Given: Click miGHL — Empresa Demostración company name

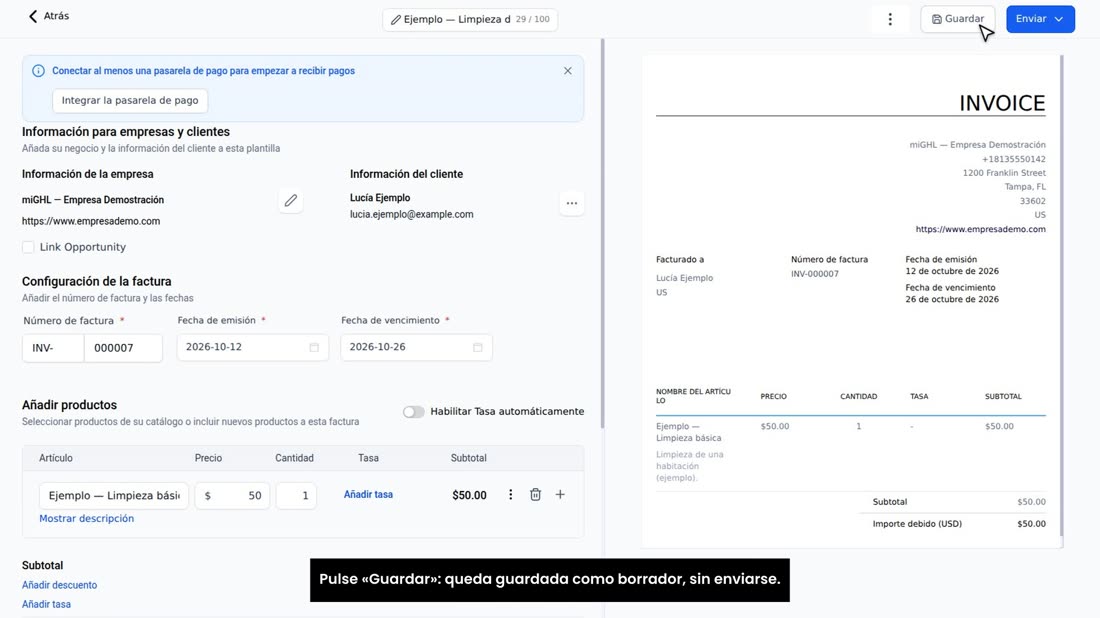Looking at the screenshot, I should 93,200.
